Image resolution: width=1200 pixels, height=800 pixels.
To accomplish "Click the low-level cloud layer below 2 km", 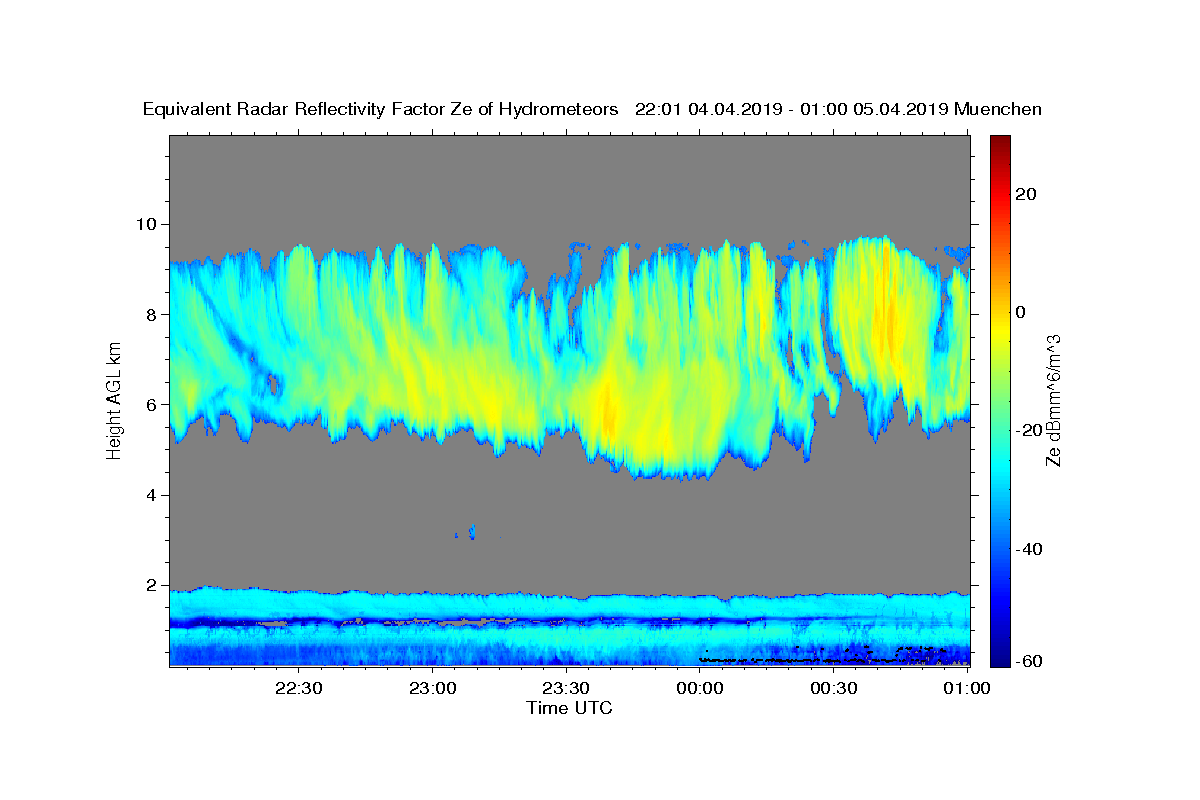I will [x=569, y=627].
